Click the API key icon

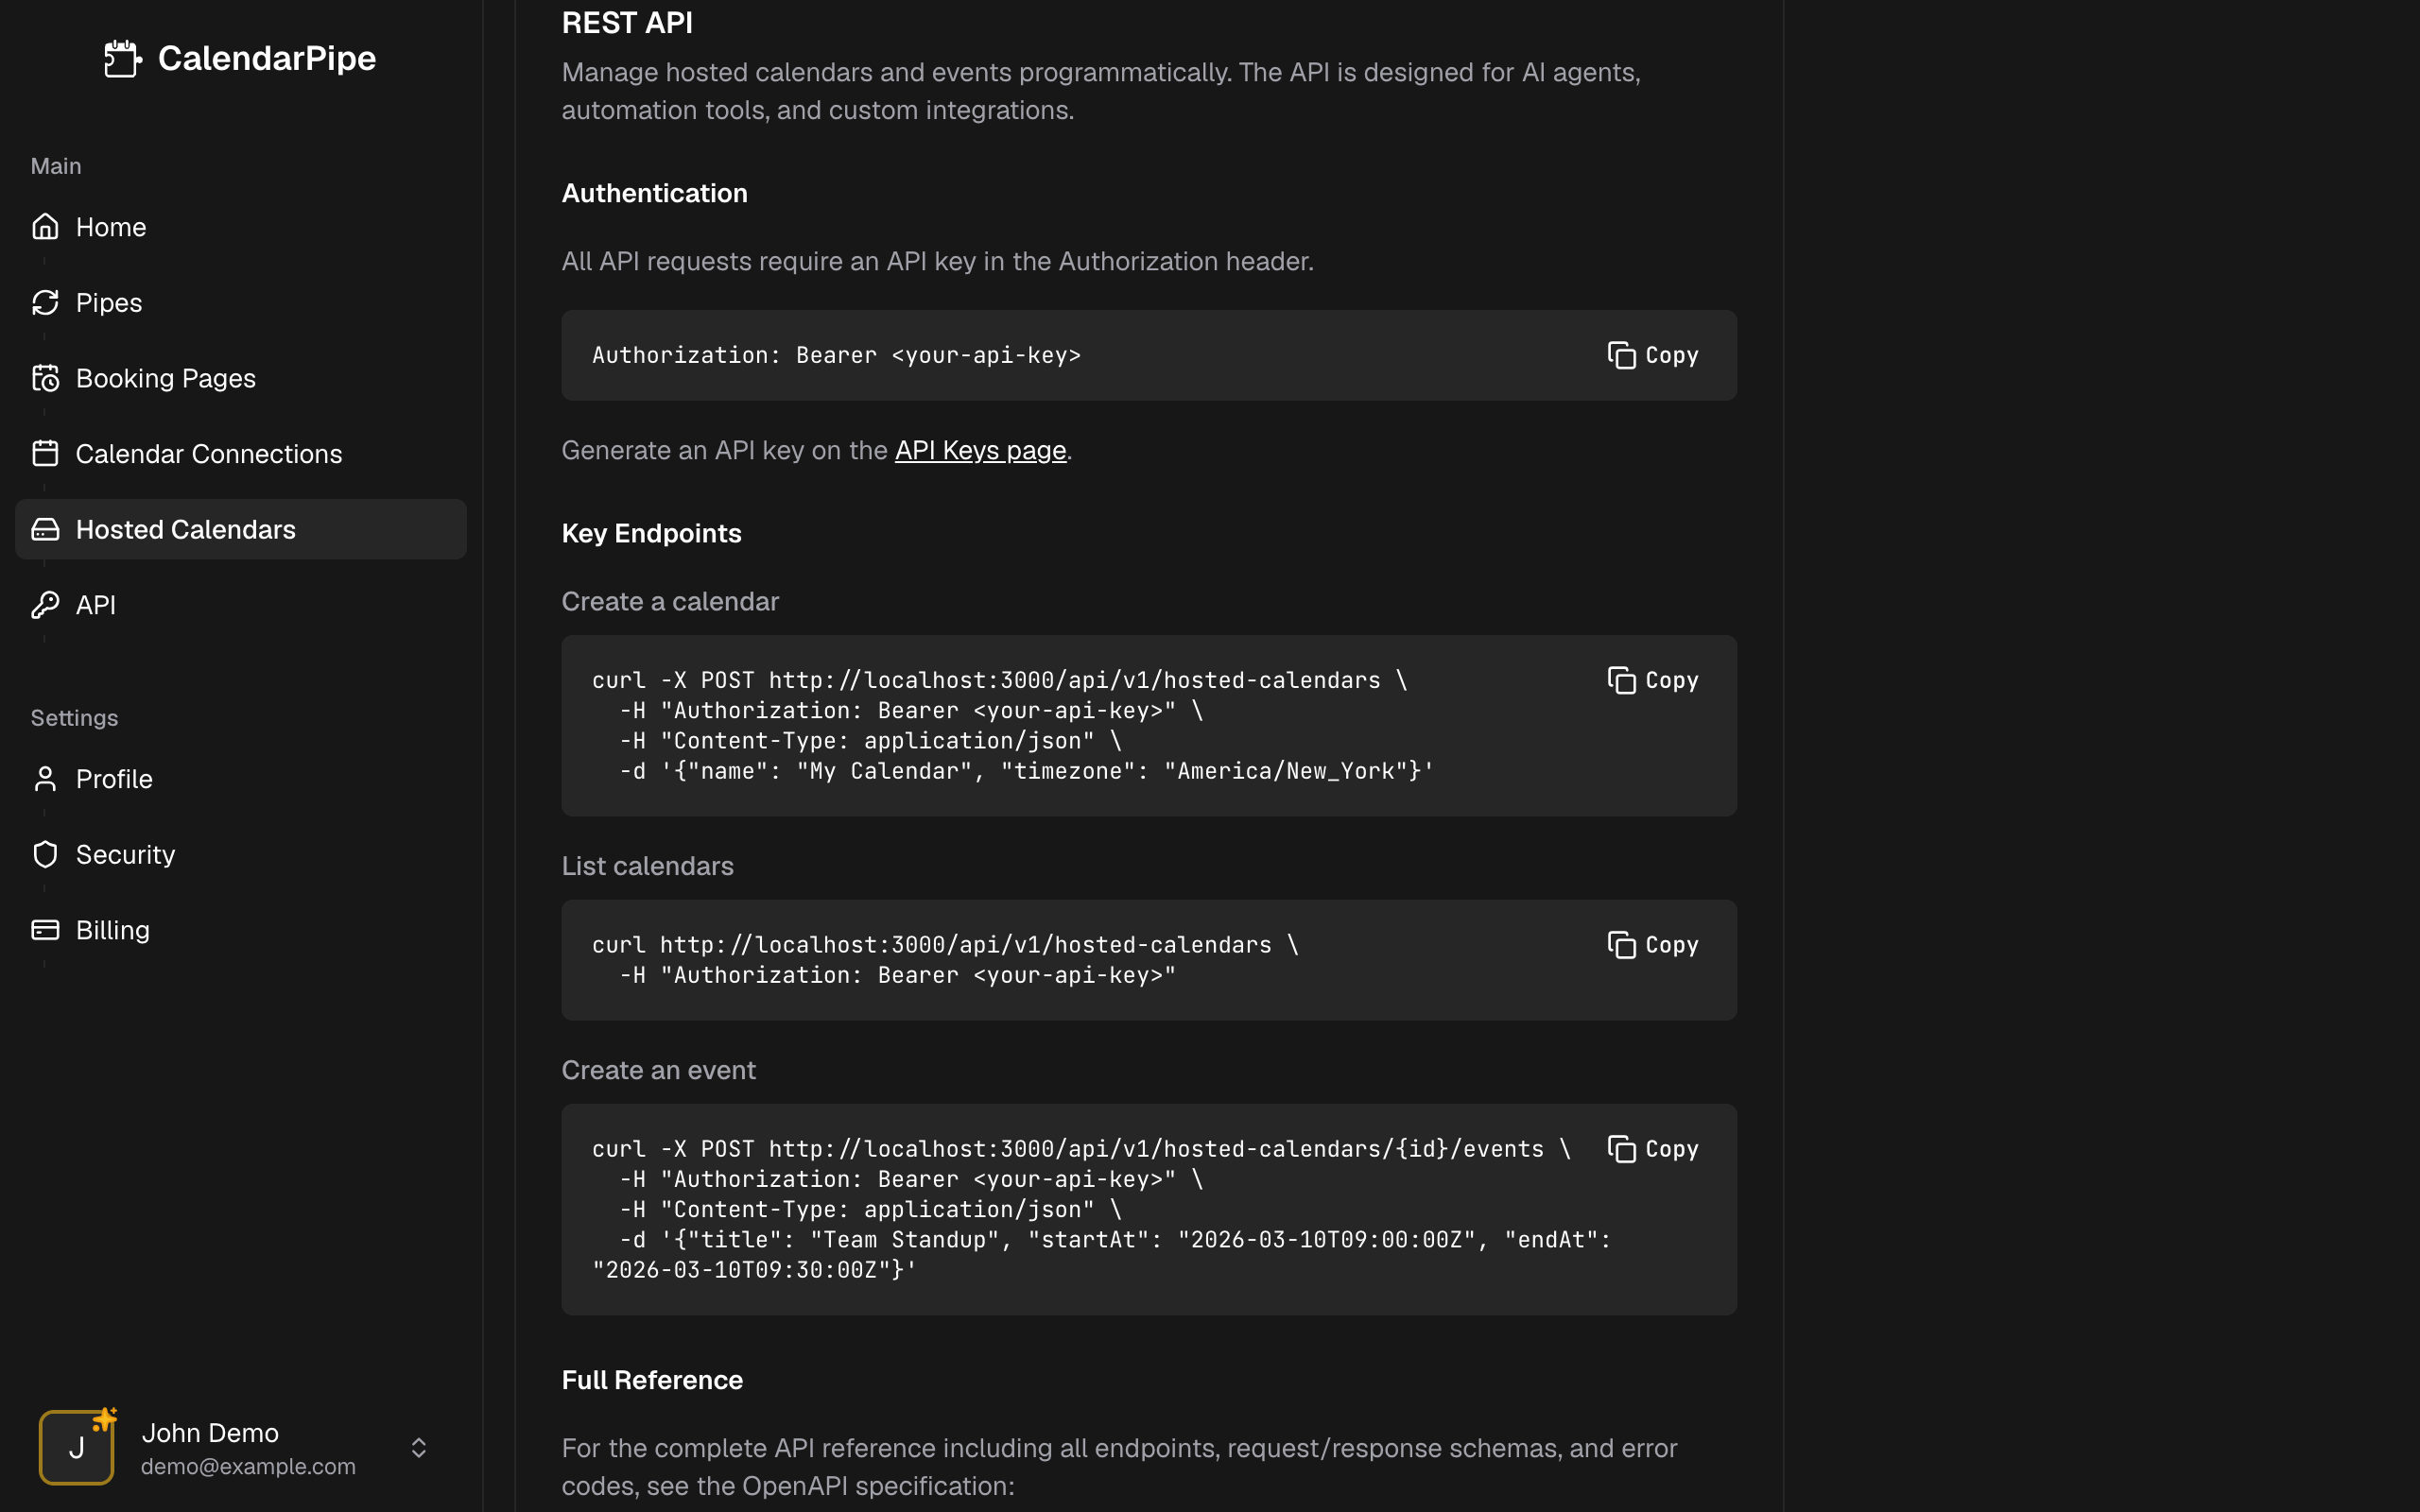coord(45,605)
